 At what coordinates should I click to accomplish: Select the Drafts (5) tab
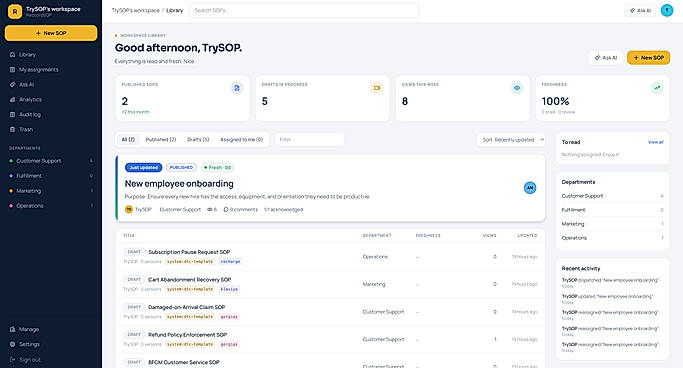tap(198, 140)
